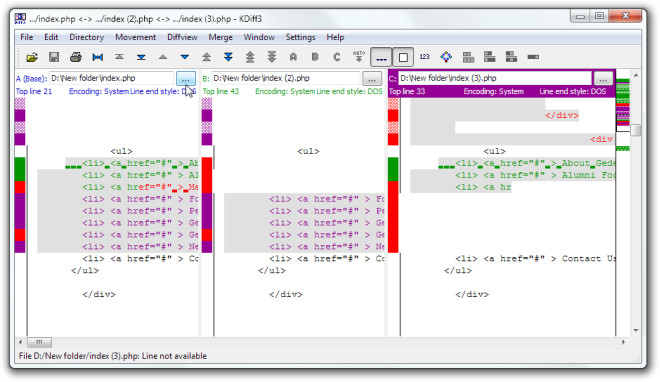Click '<ul>' line in pane B
Screen dimensions: 660x382
[308, 151]
